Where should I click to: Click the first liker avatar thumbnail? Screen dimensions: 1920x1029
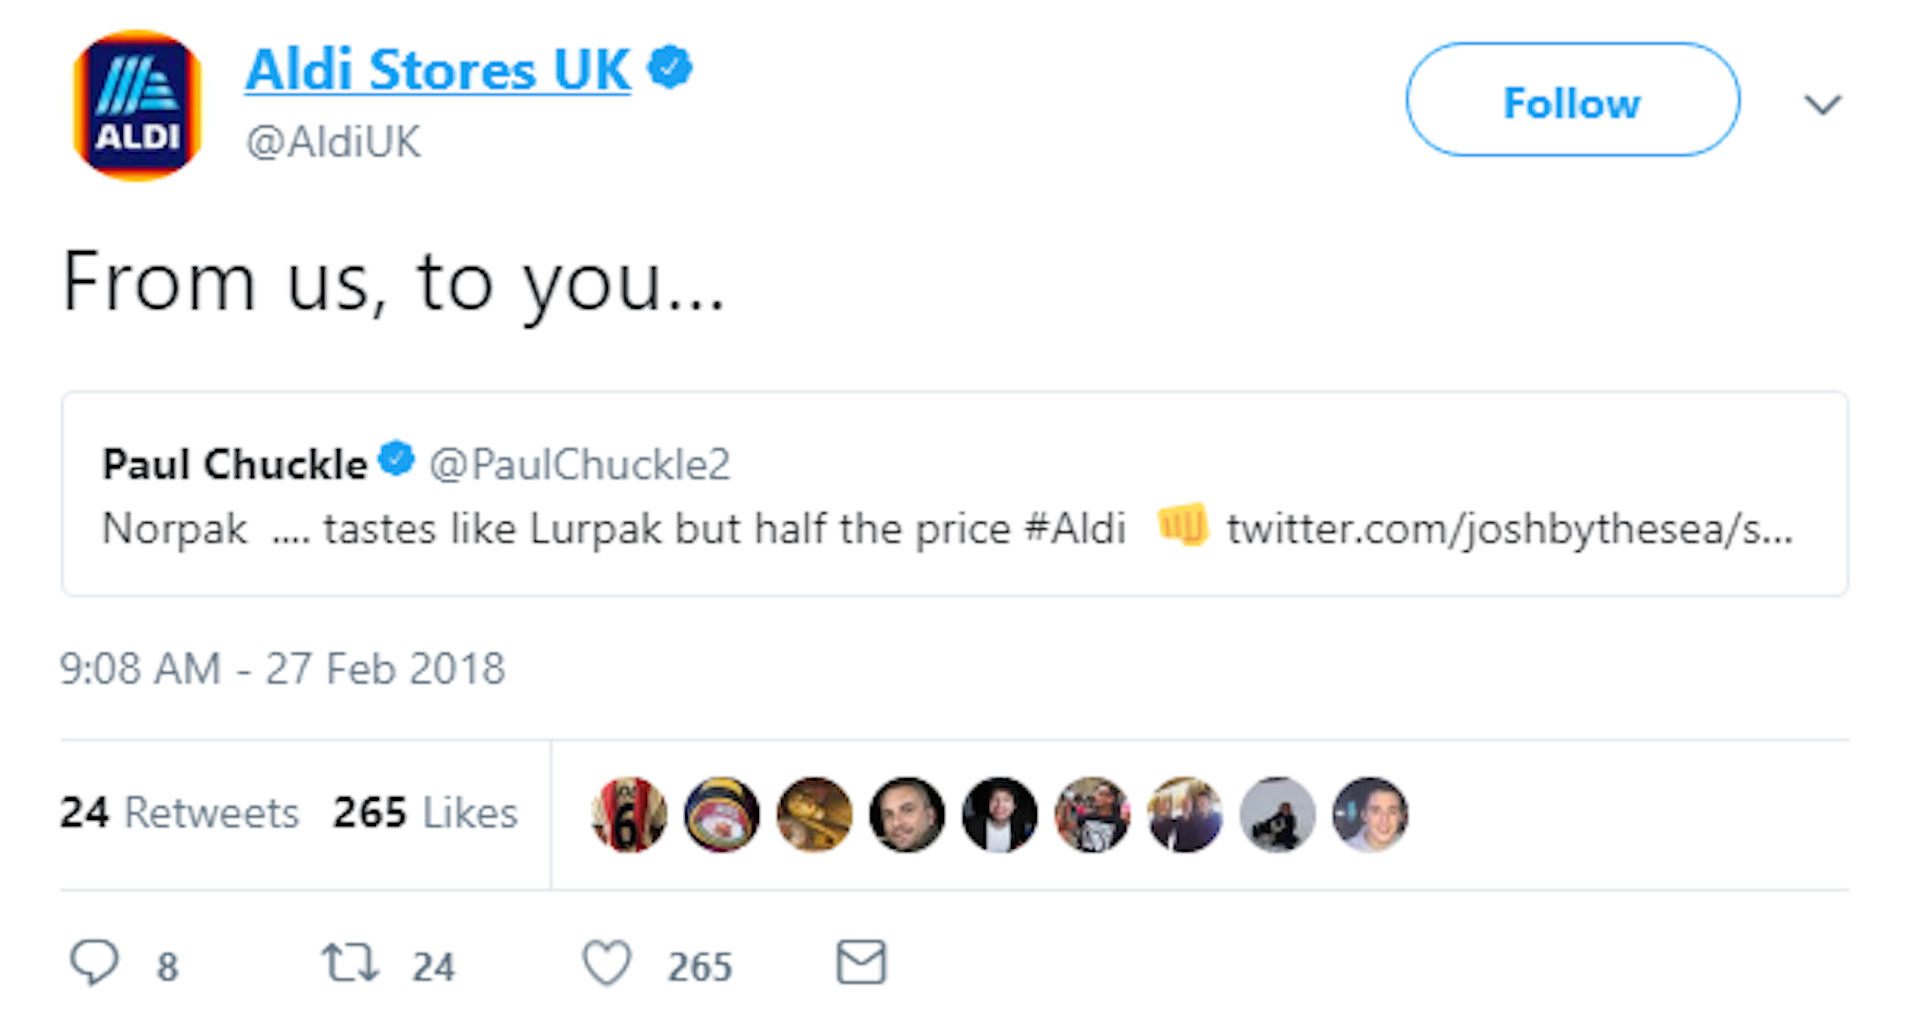(x=629, y=814)
